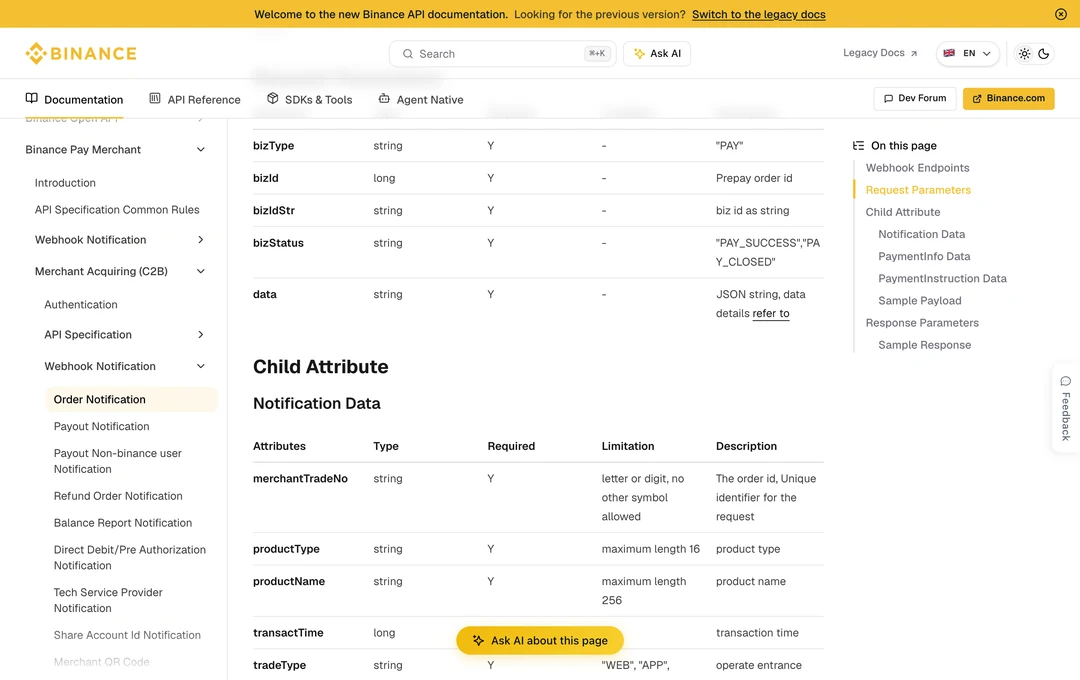Switch to dark theme moon icon
This screenshot has height=680, width=1080.
[x=1043, y=54]
